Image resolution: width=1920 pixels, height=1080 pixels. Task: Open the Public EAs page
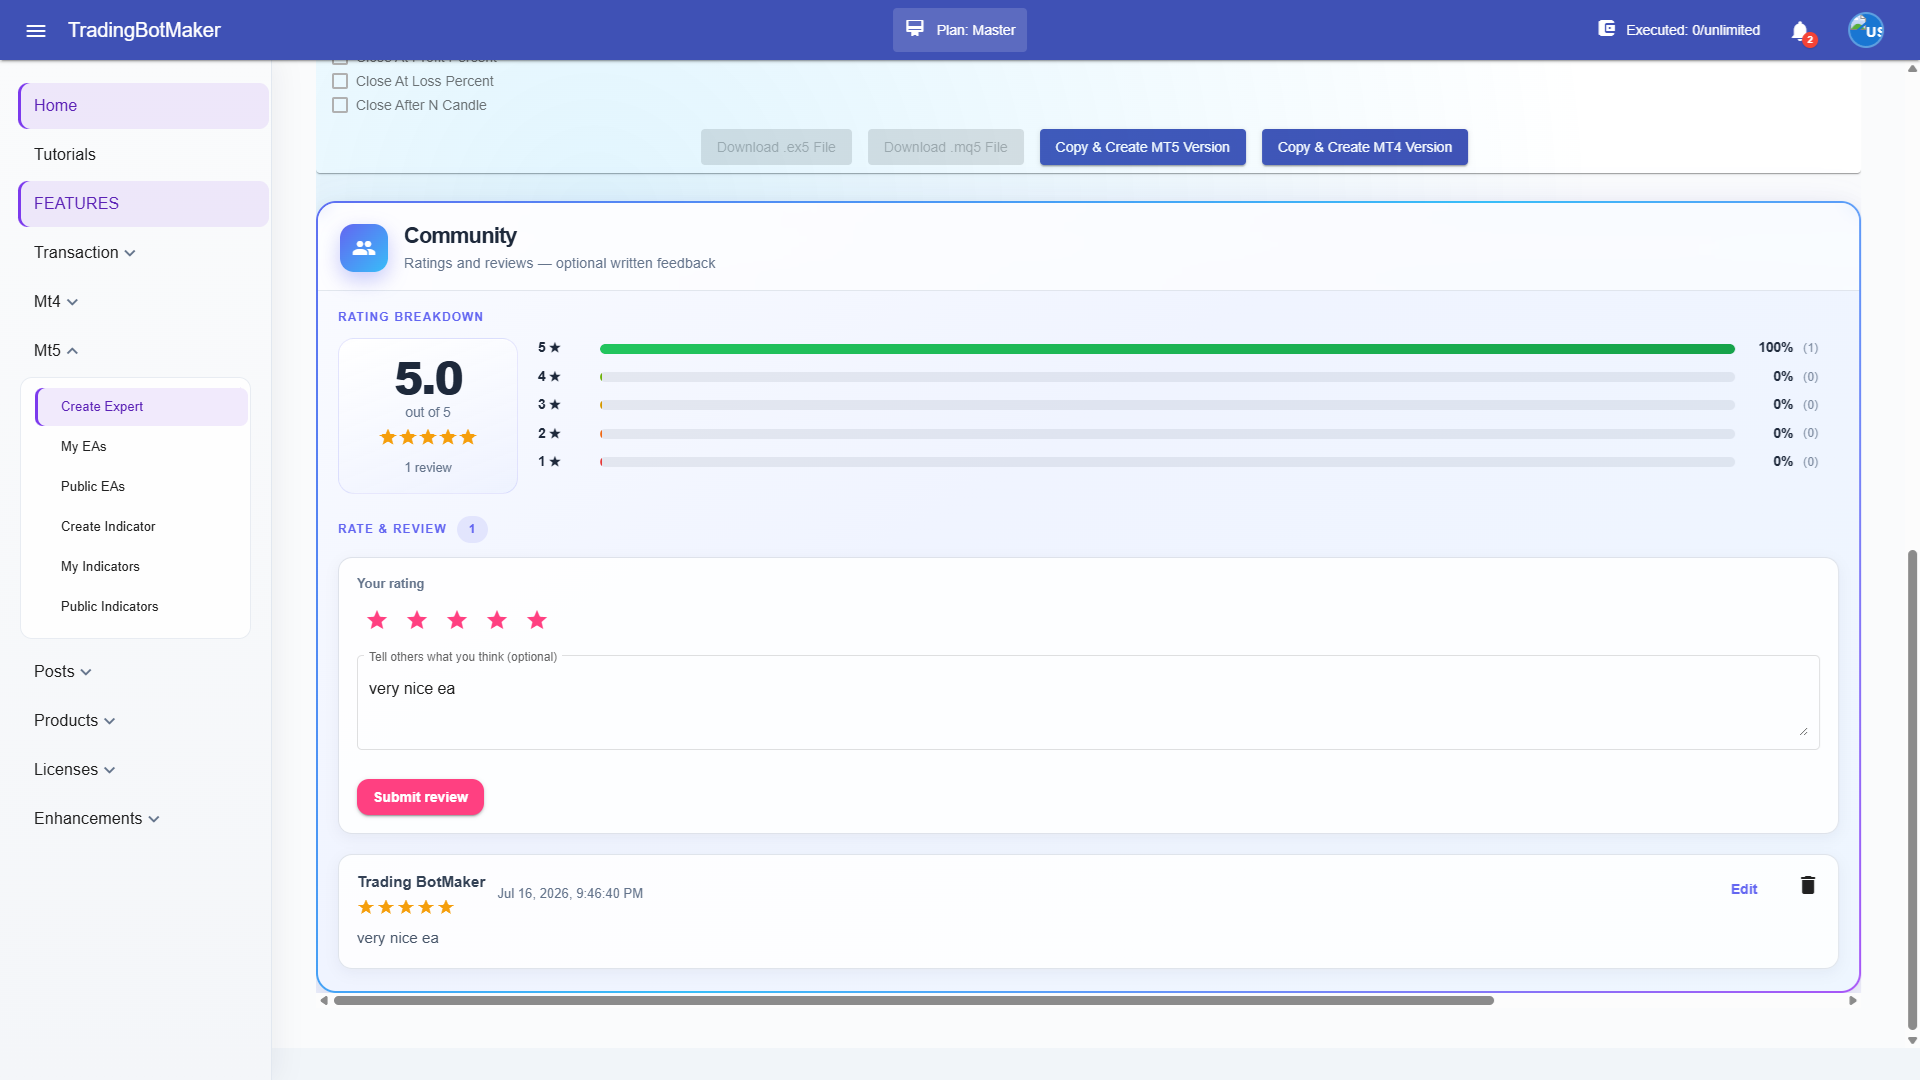click(x=93, y=486)
